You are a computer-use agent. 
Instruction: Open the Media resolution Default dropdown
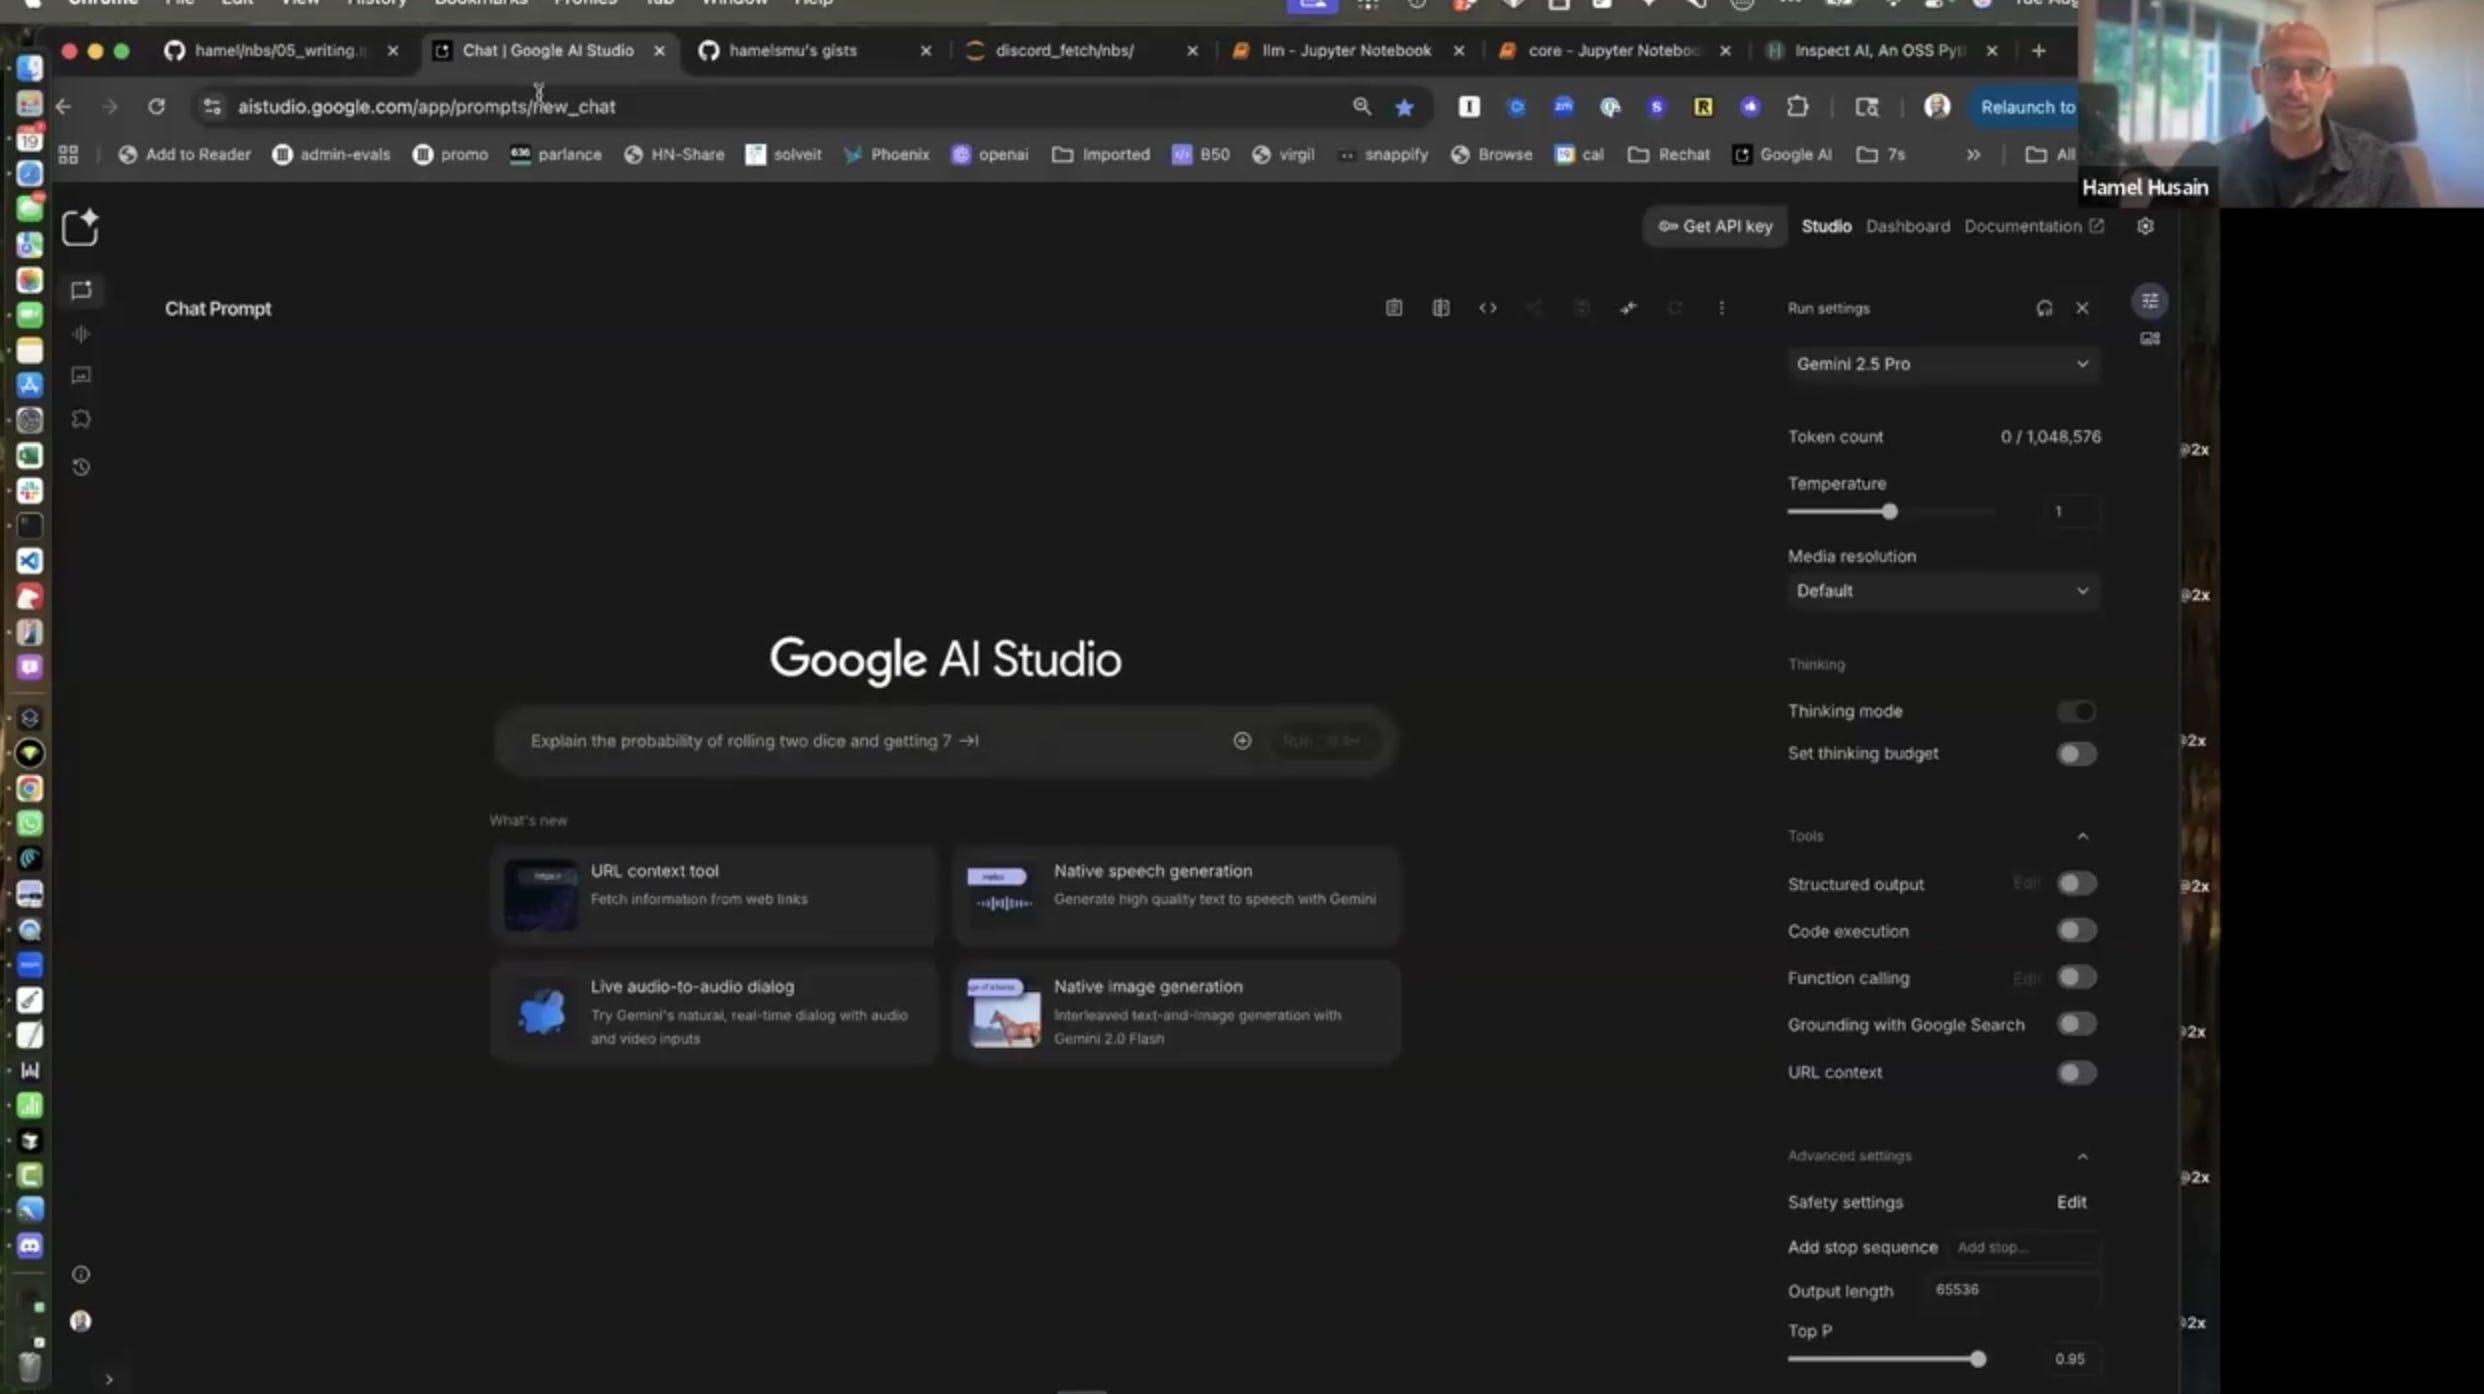tap(1942, 591)
